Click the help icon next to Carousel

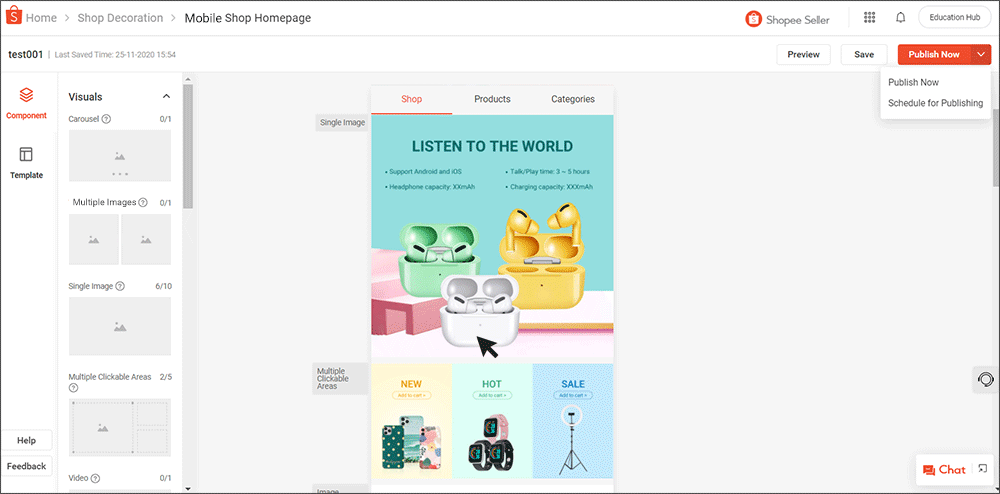pyautogui.click(x=107, y=119)
